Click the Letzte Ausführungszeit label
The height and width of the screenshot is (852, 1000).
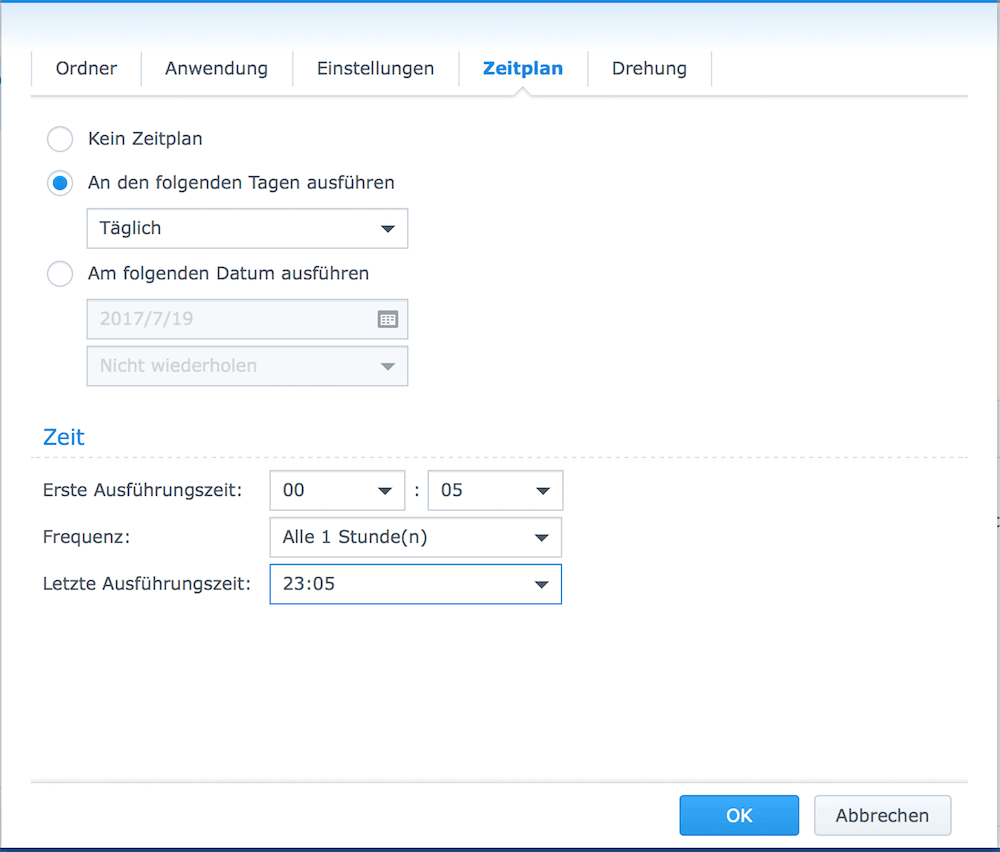tap(147, 584)
